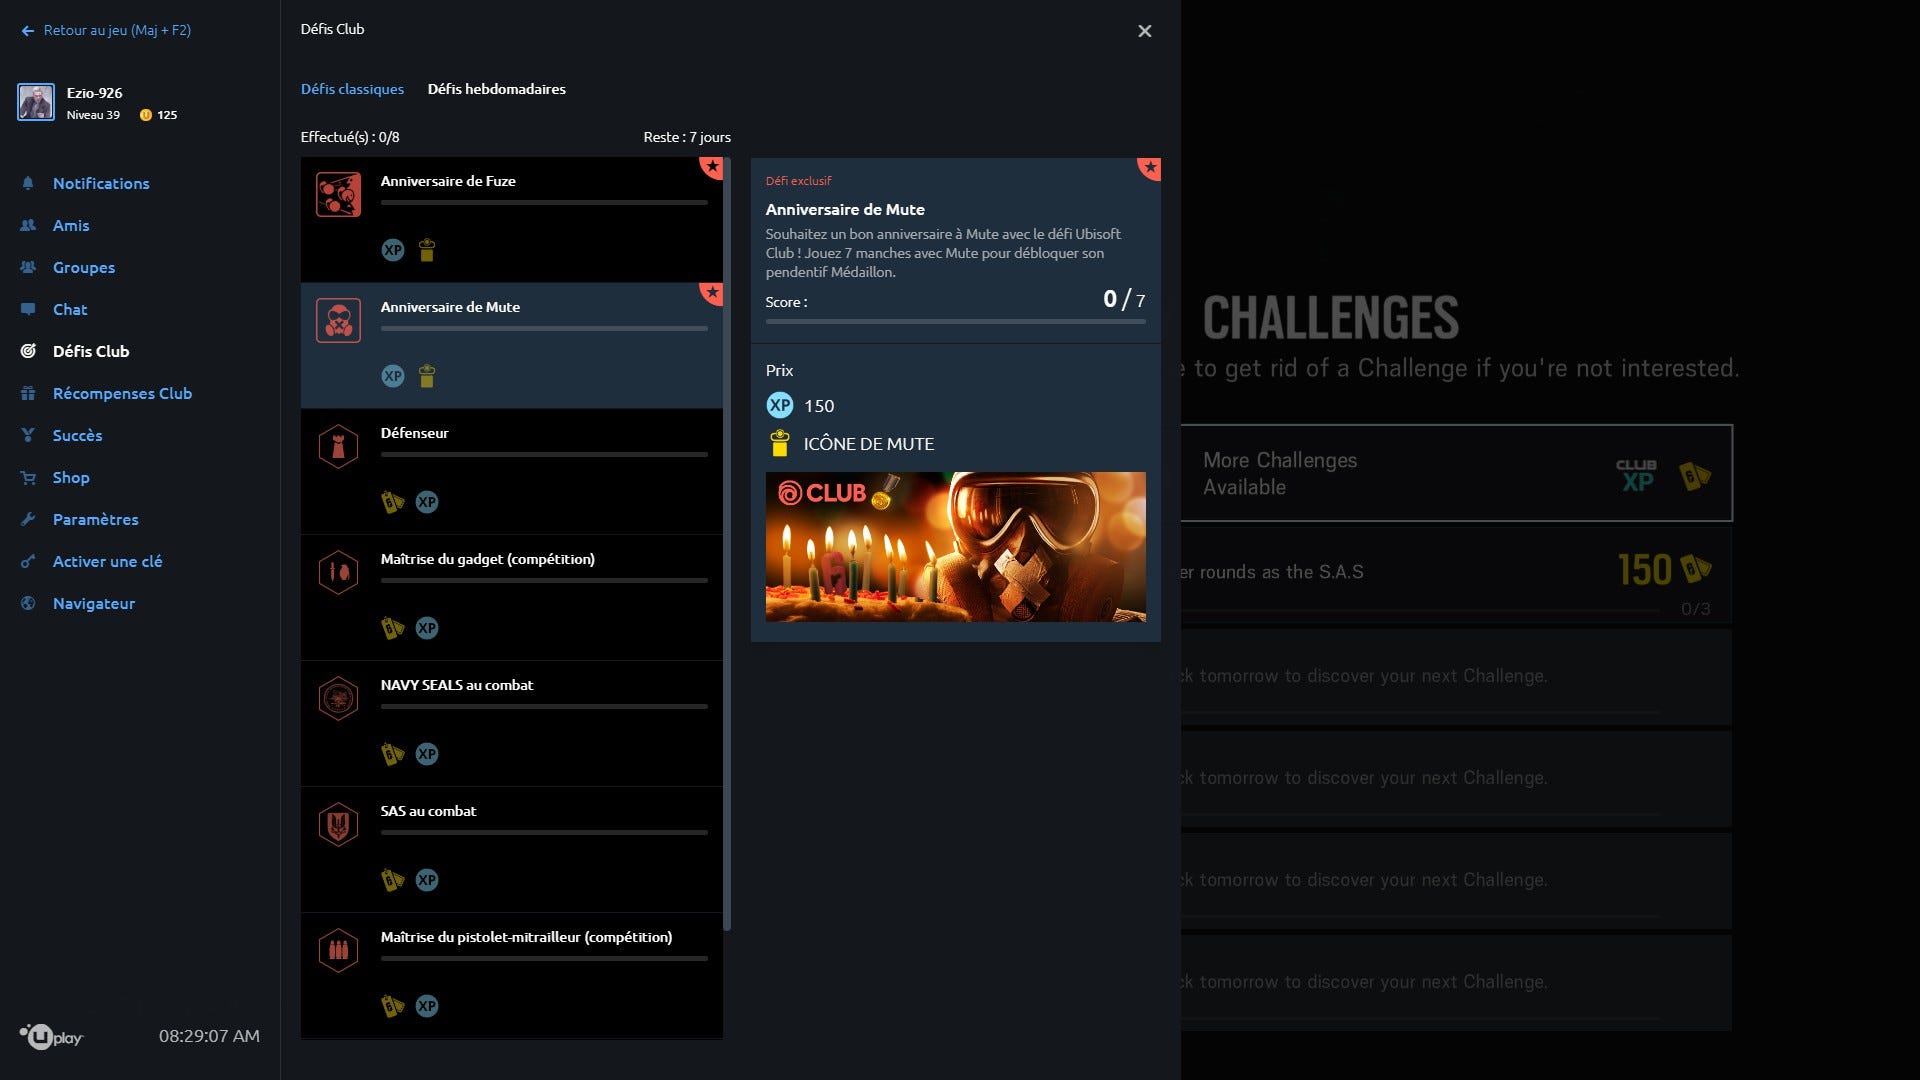Open the Succès menu entry
This screenshot has width=1920, height=1080.
(78, 435)
